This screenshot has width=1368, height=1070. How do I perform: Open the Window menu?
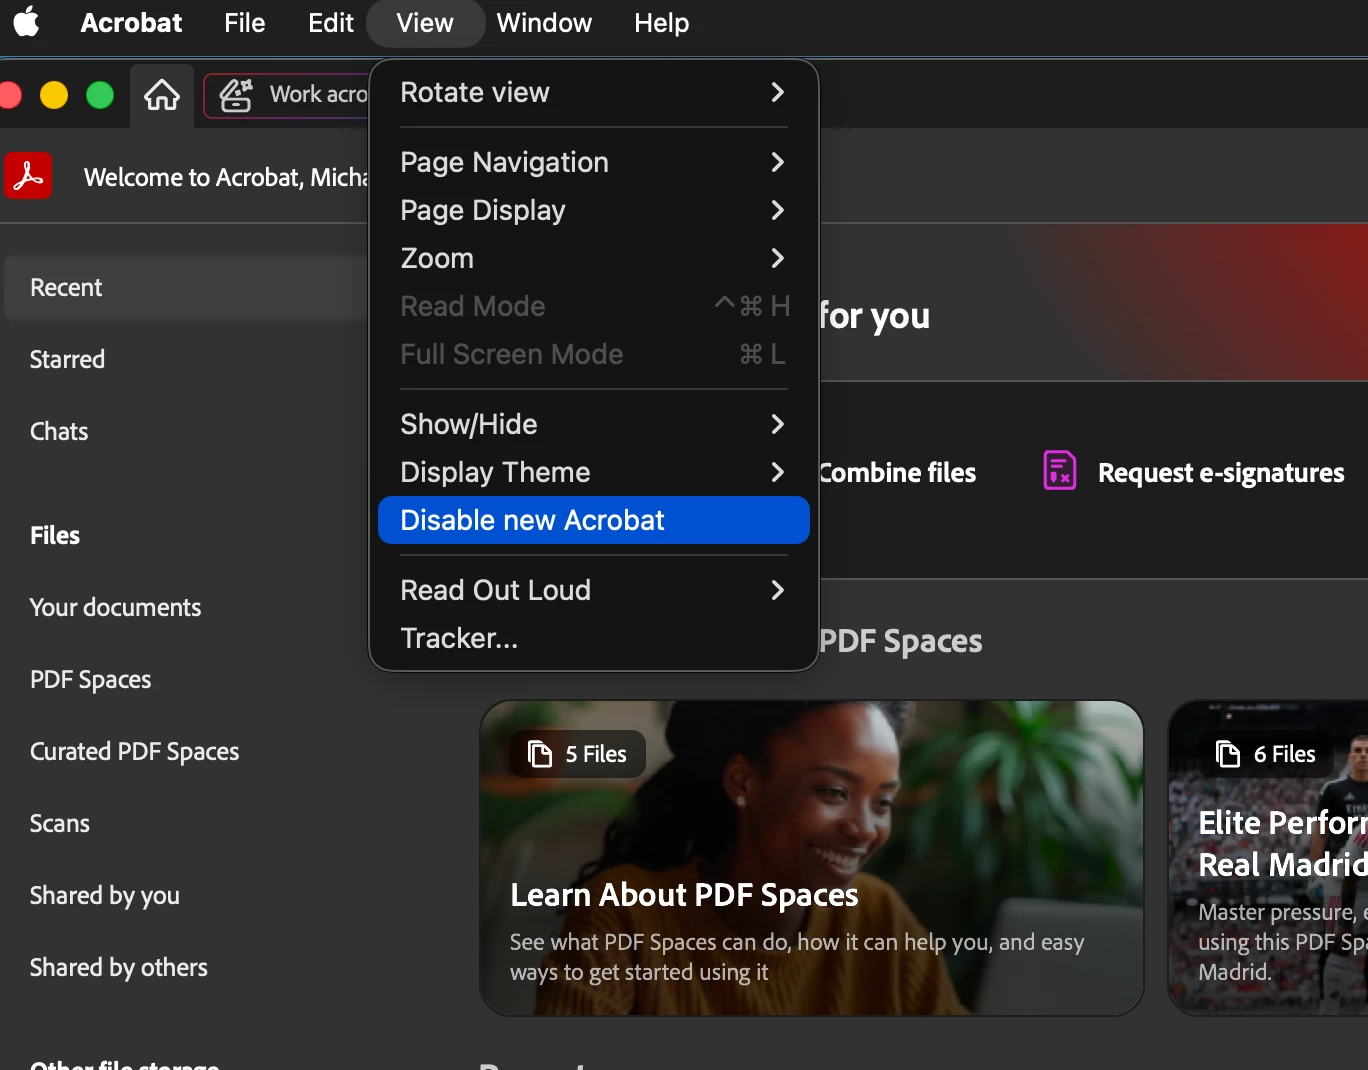[544, 22]
